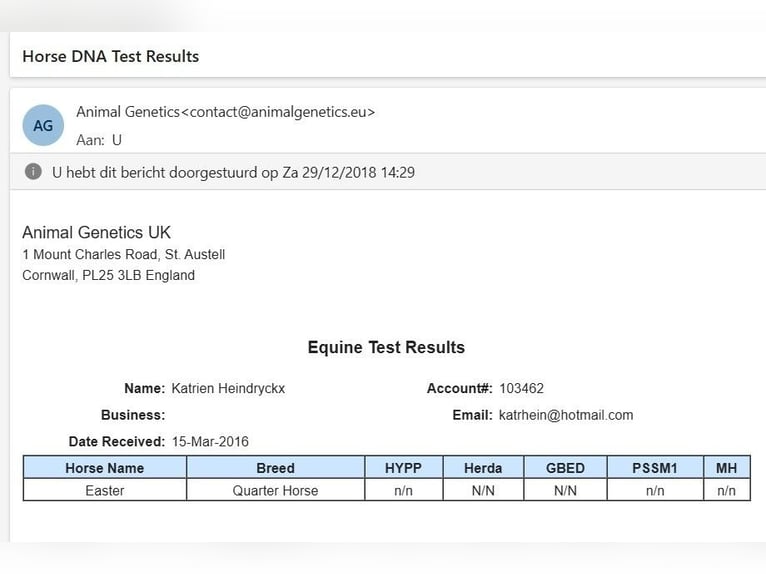This screenshot has width=766, height=574.
Task: Click the Herda column header
Action: [483, 467]
